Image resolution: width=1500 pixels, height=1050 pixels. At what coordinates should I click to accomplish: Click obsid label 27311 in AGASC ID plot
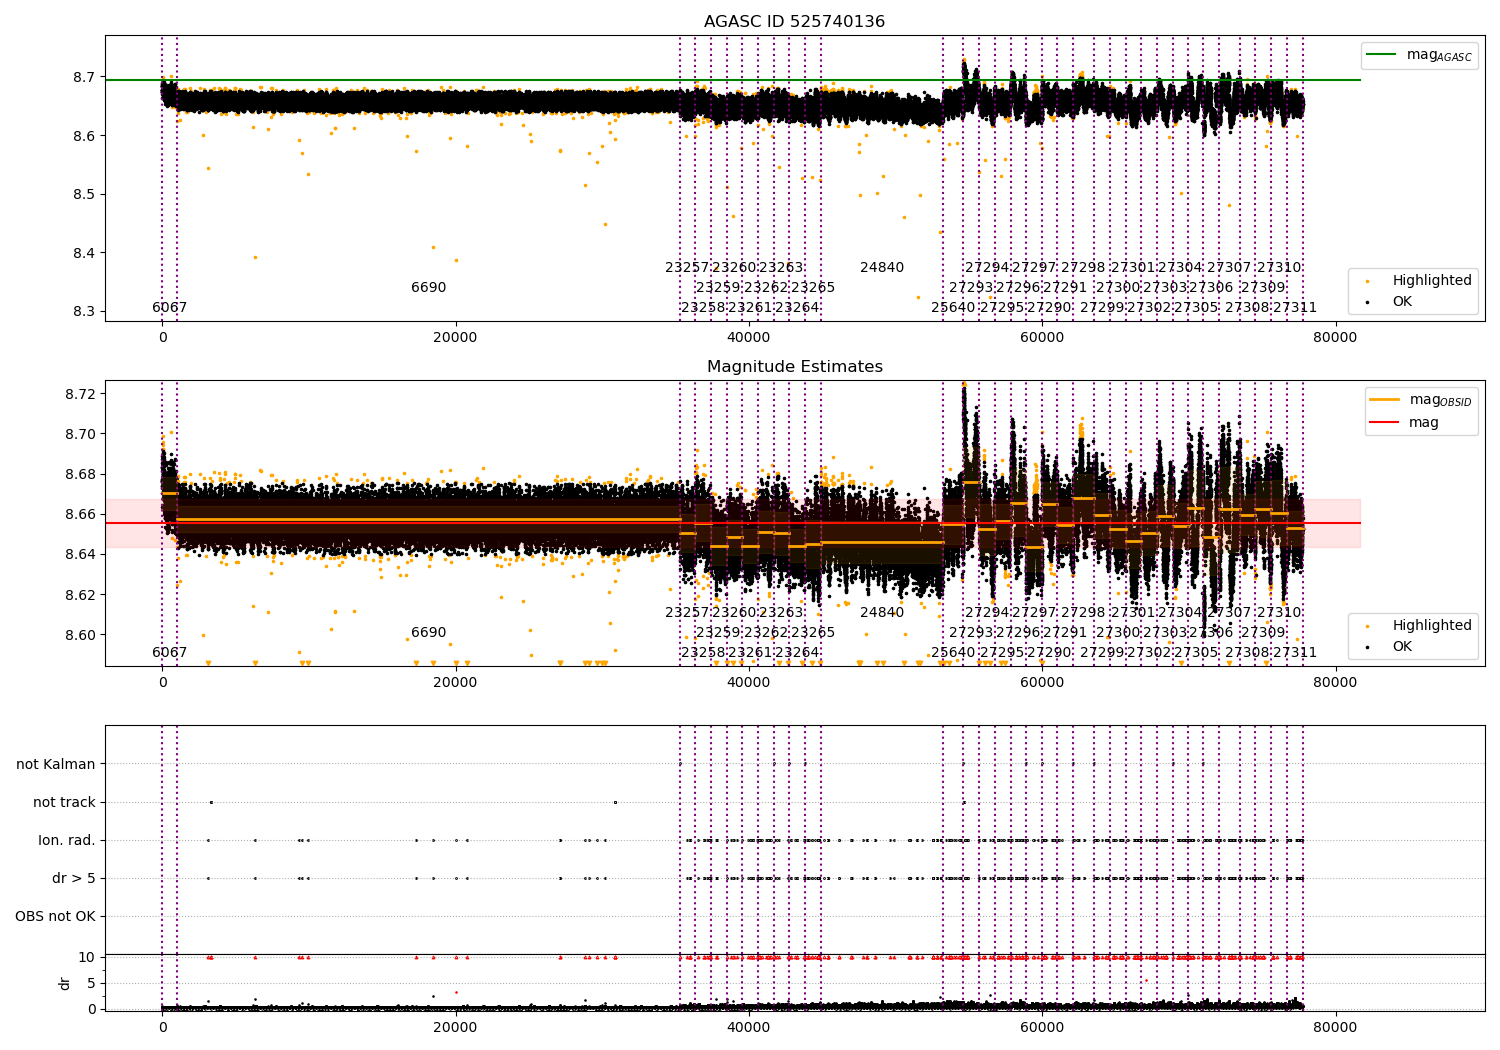pyautogui.click(x=1295, y=307)
